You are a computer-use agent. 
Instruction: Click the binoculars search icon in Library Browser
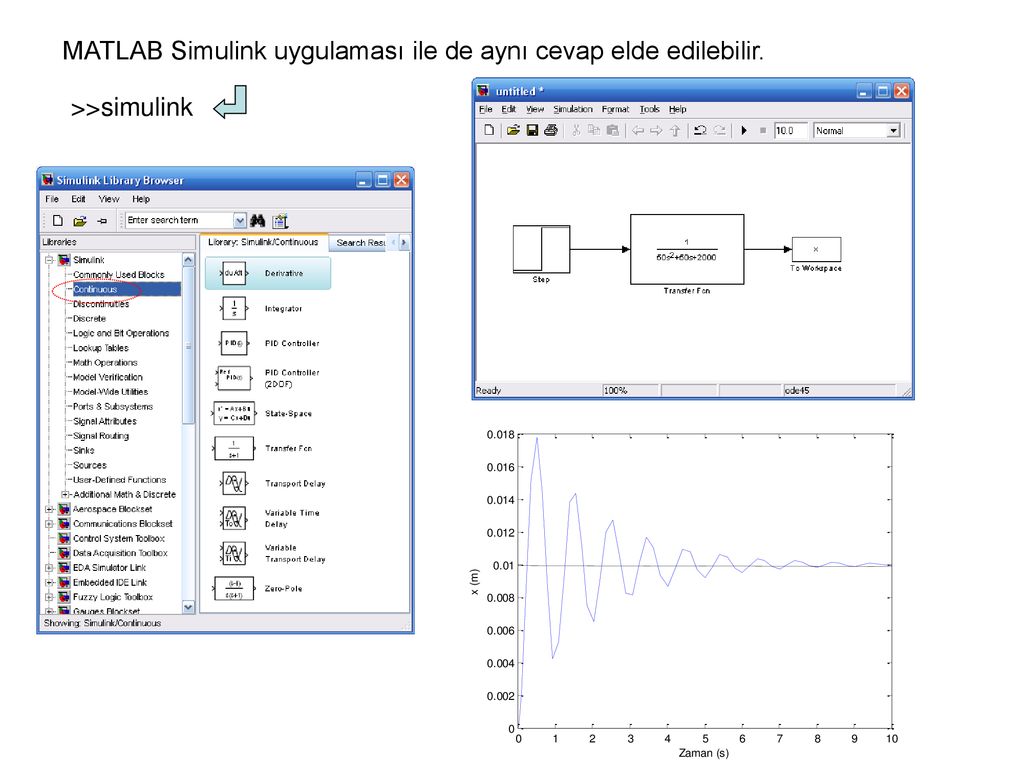[x=257, y=221]
